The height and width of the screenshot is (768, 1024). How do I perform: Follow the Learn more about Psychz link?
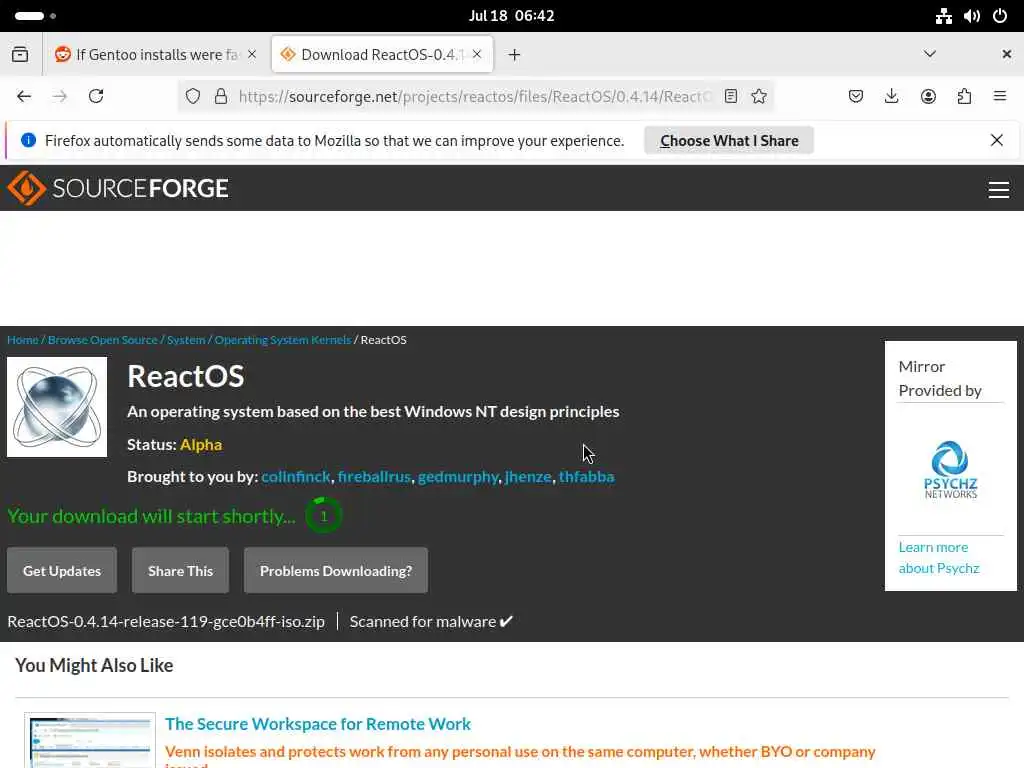(x=938, y=558)
